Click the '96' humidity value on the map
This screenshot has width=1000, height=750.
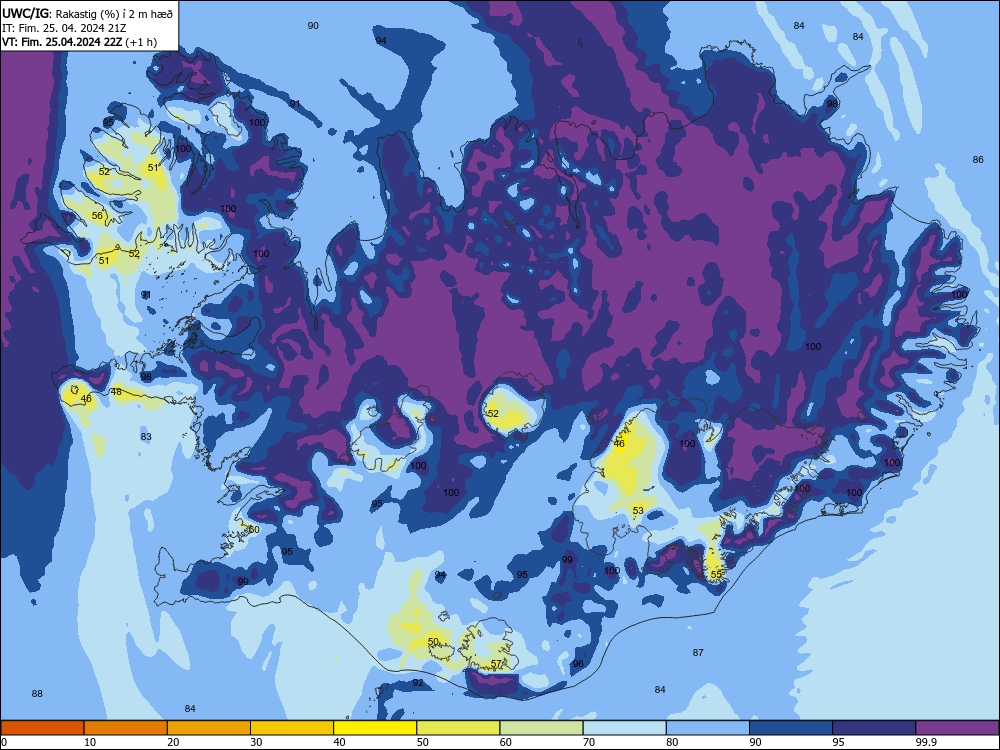click(x=578, y=663)
